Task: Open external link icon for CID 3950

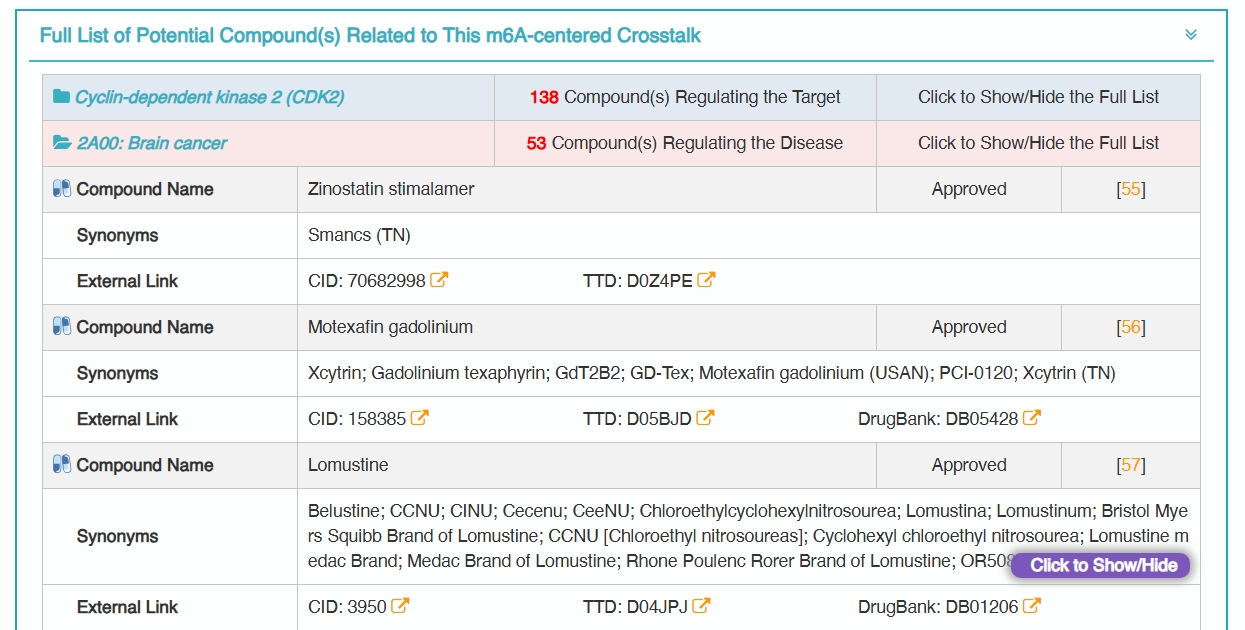Action: 400,607
